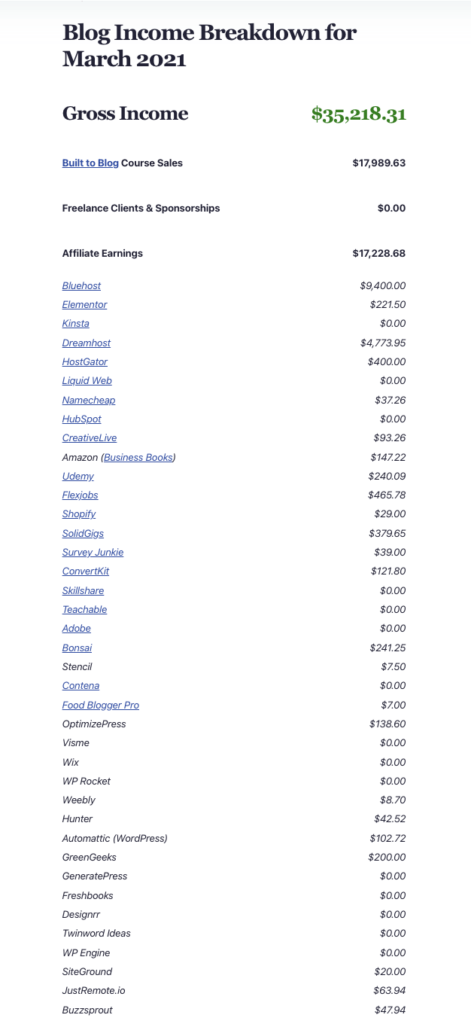Open the Bonsai link
This screenshot has width=471, height=1024.
point(77,647)
